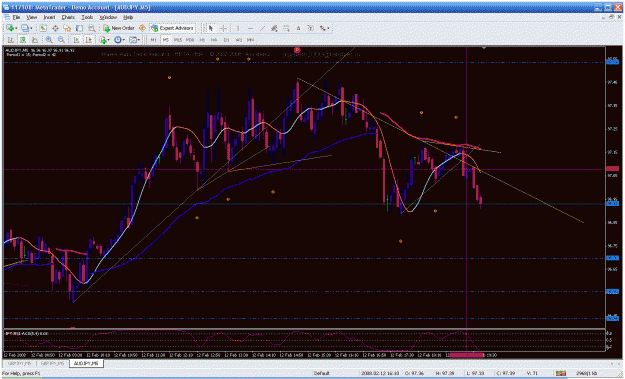The image size is (625, 379).
Task: Open the Indicators list icon
Action: pos(103,40)
